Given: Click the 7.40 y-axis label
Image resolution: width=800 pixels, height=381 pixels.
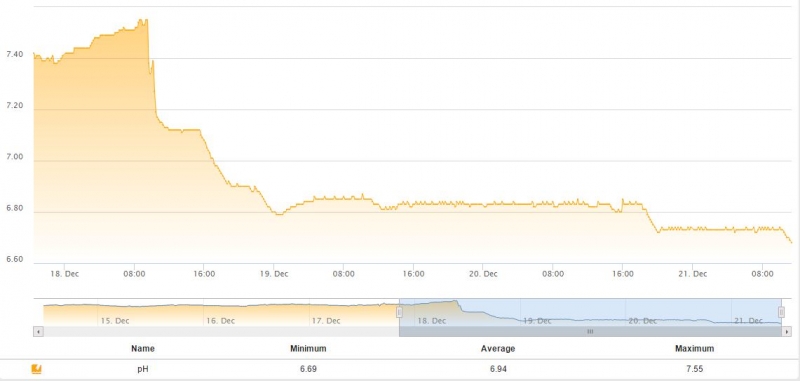Looking at the screenshot, I should [14, 54].
